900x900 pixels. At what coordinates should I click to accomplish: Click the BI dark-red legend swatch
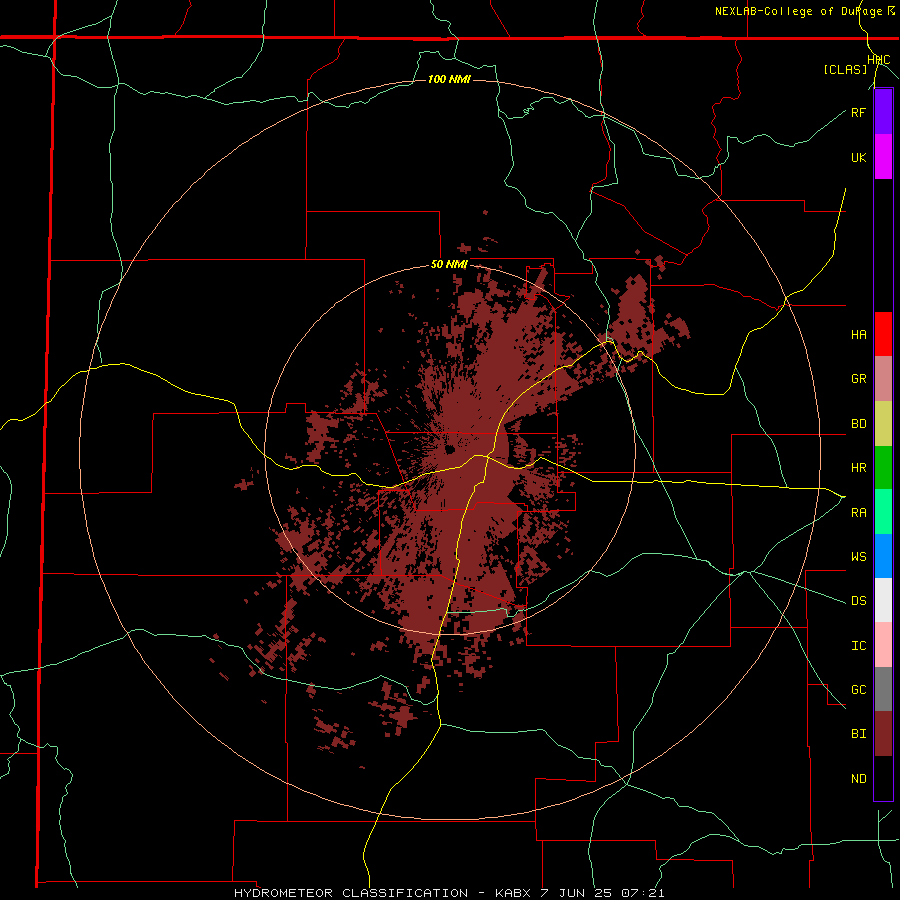[x=883, y=734]
